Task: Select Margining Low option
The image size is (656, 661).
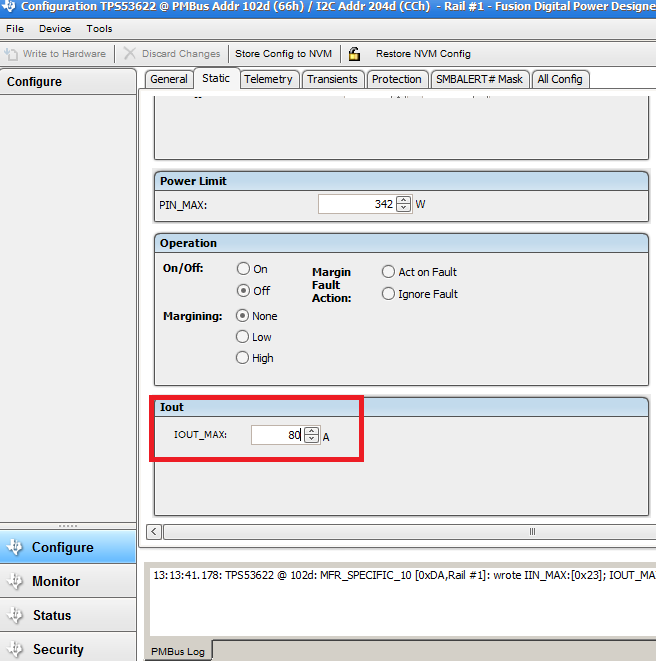Action: coord(242,336)
